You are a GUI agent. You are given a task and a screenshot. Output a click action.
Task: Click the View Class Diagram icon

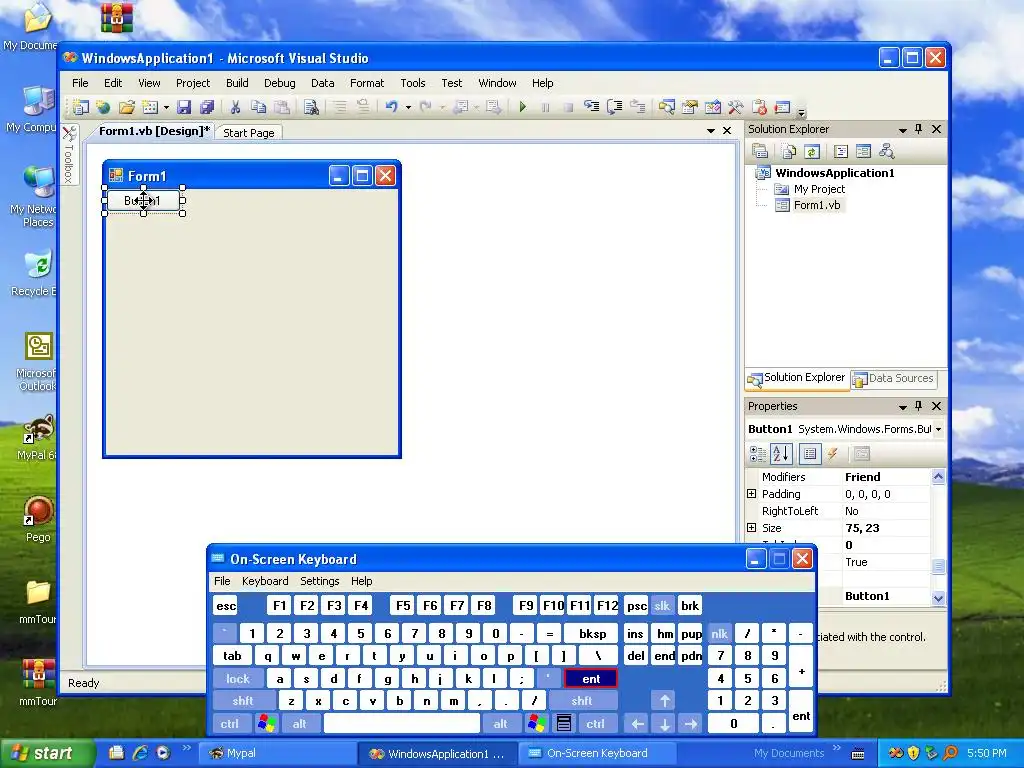click(x=886, y=152)
